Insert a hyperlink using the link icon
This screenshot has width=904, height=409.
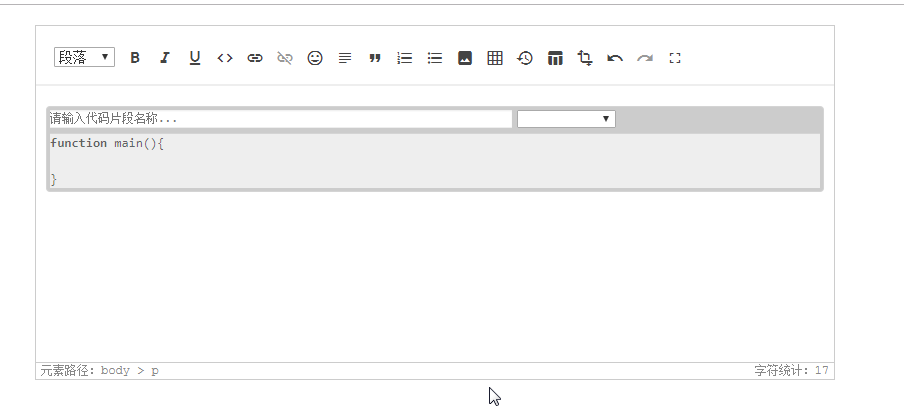[255, 58]
